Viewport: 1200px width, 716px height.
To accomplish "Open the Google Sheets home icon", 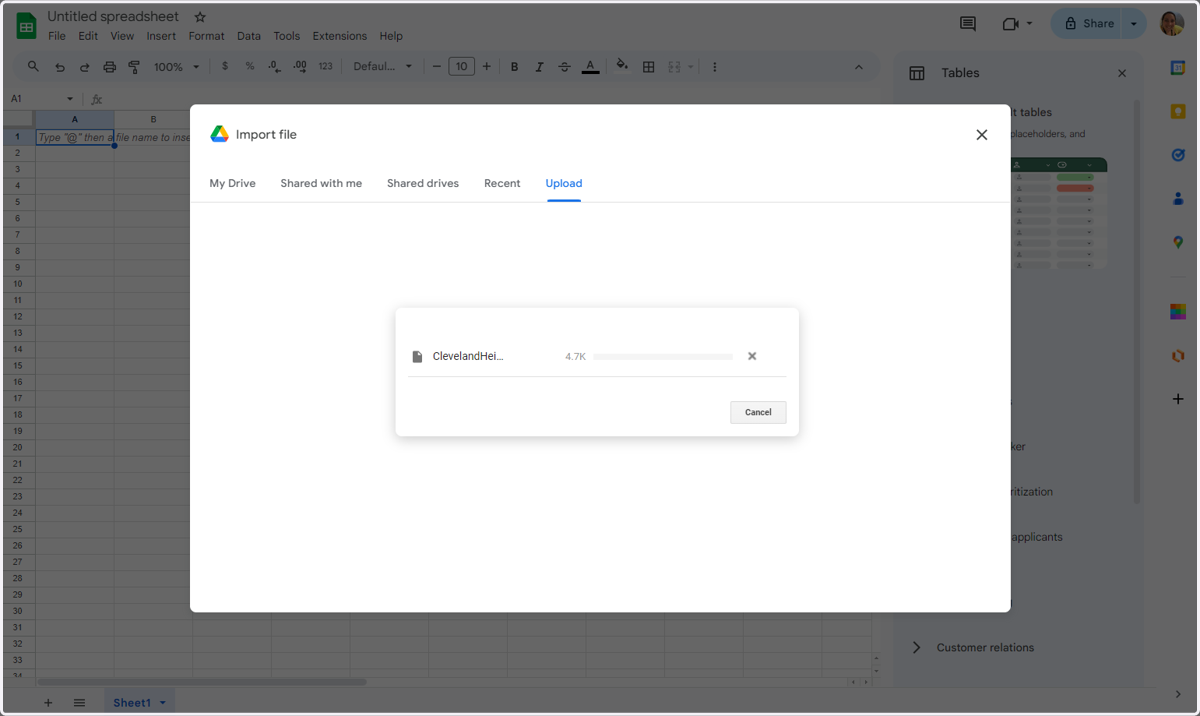I will (26, 26).
